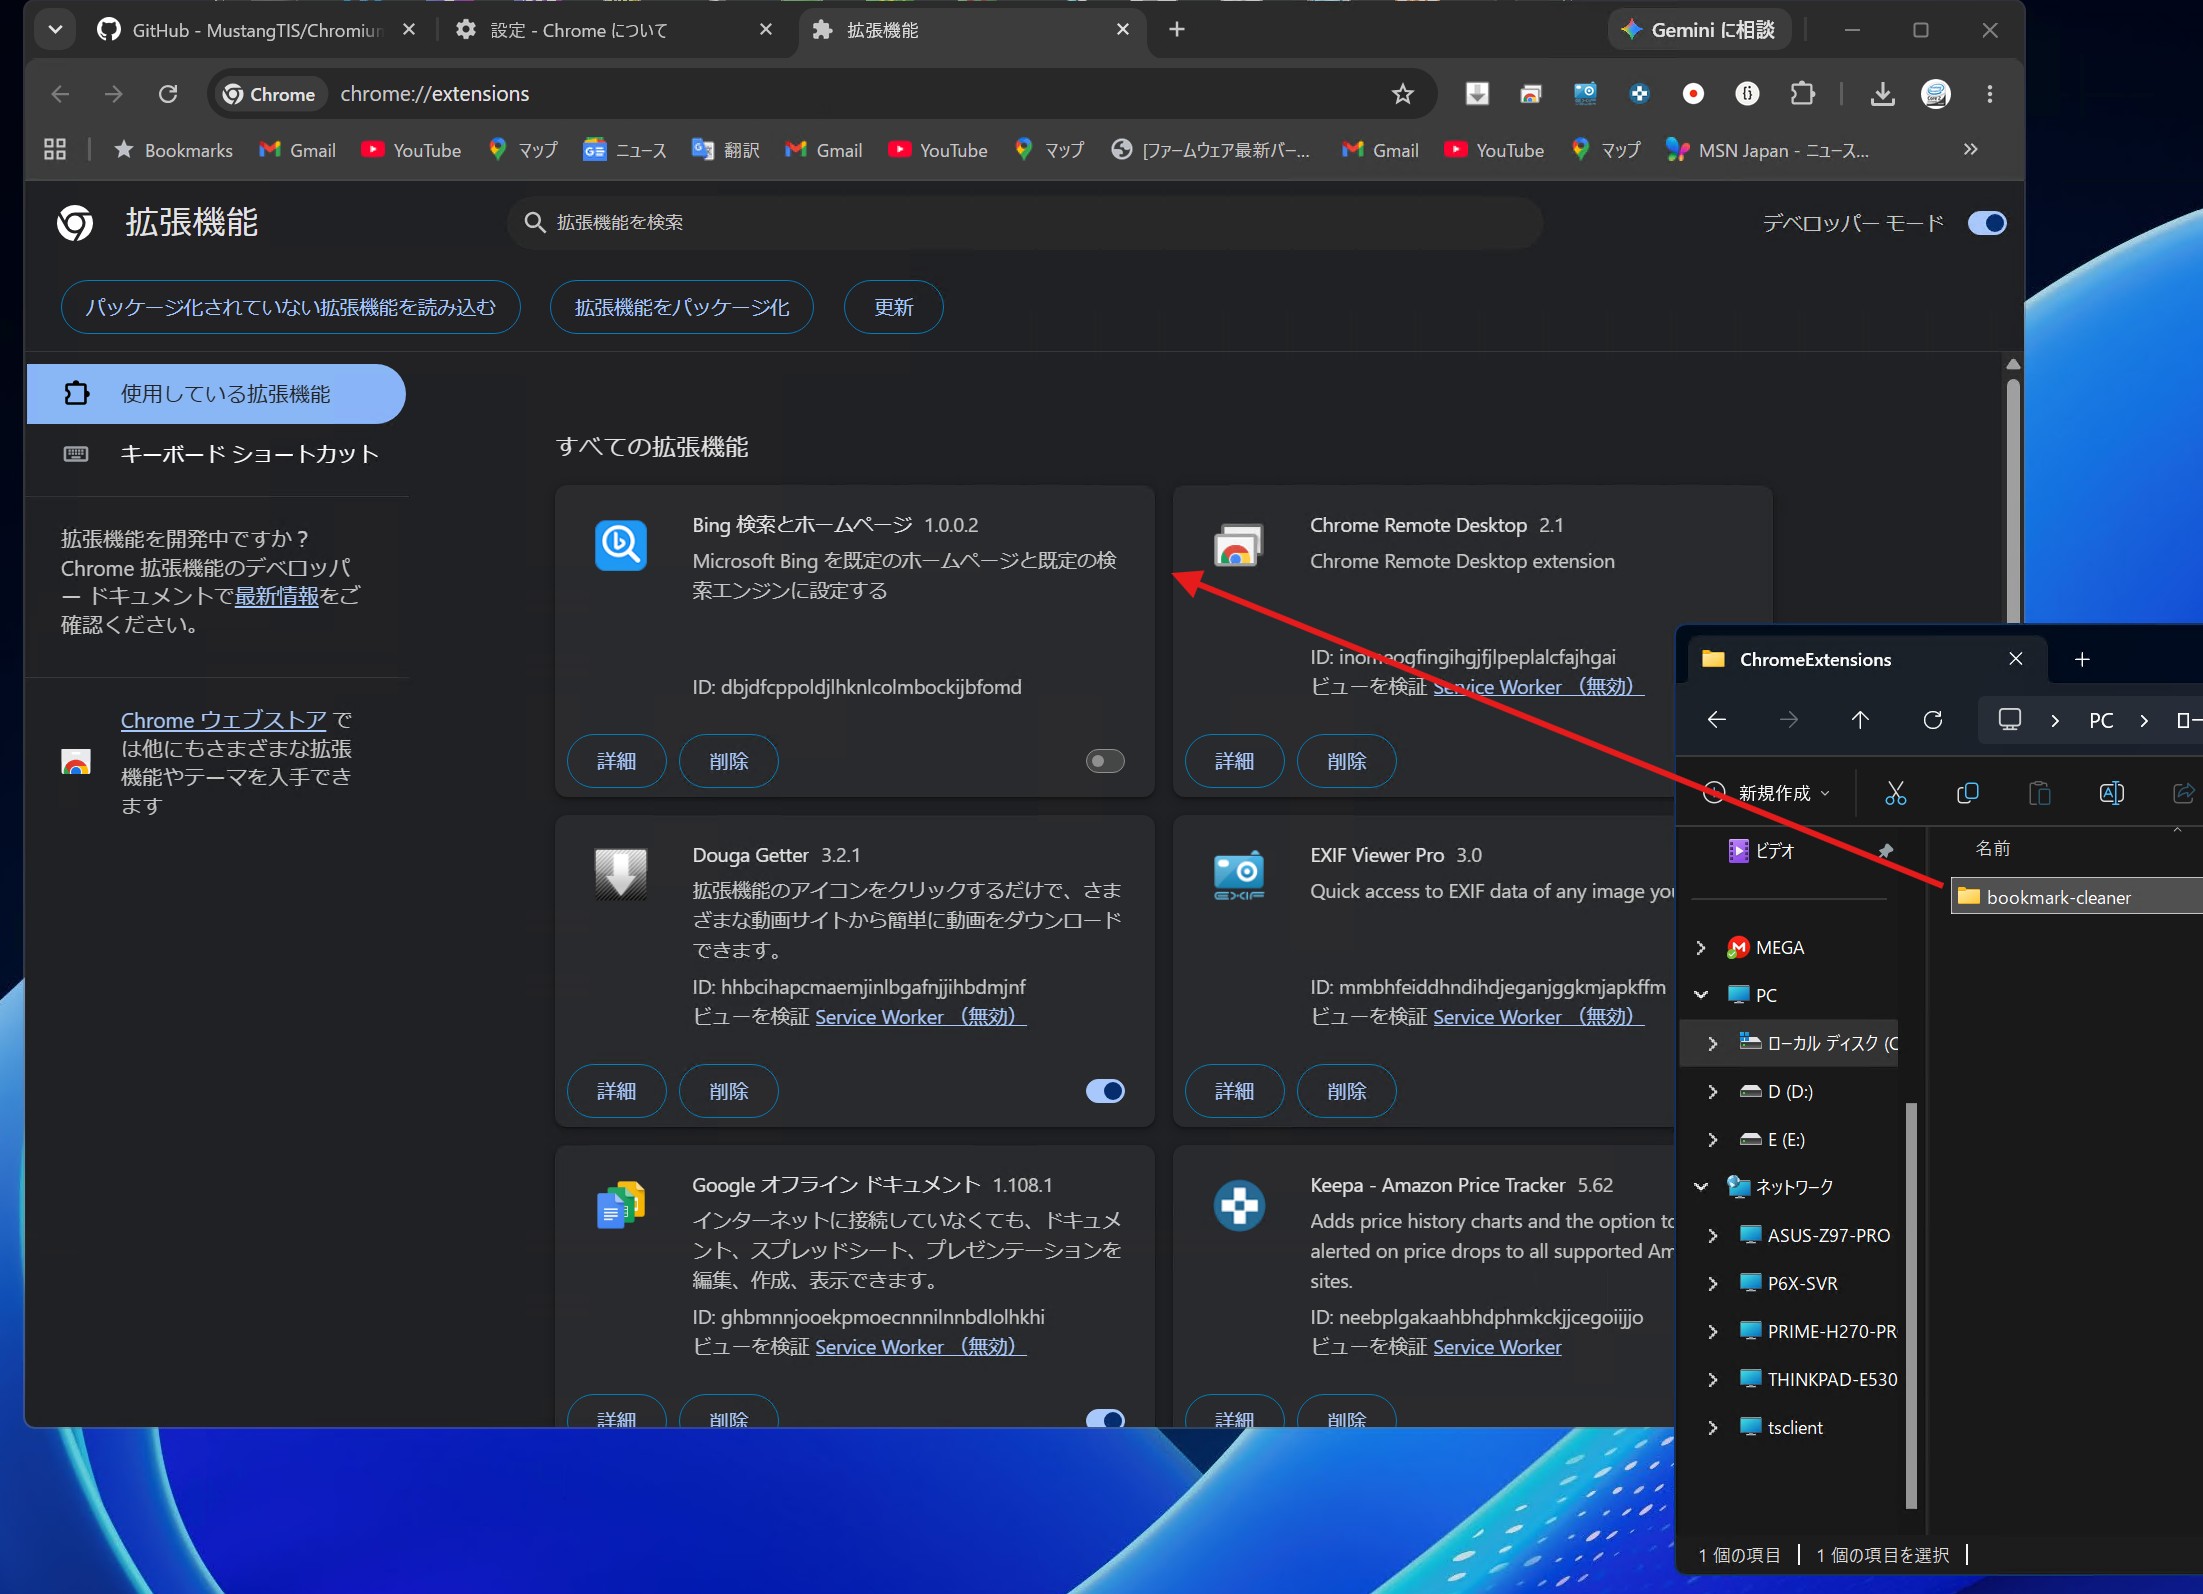The height and width of the screenshot is (1594, 2203).
Task: Click the Cut icon in File Explorer
Action: 1895,793
